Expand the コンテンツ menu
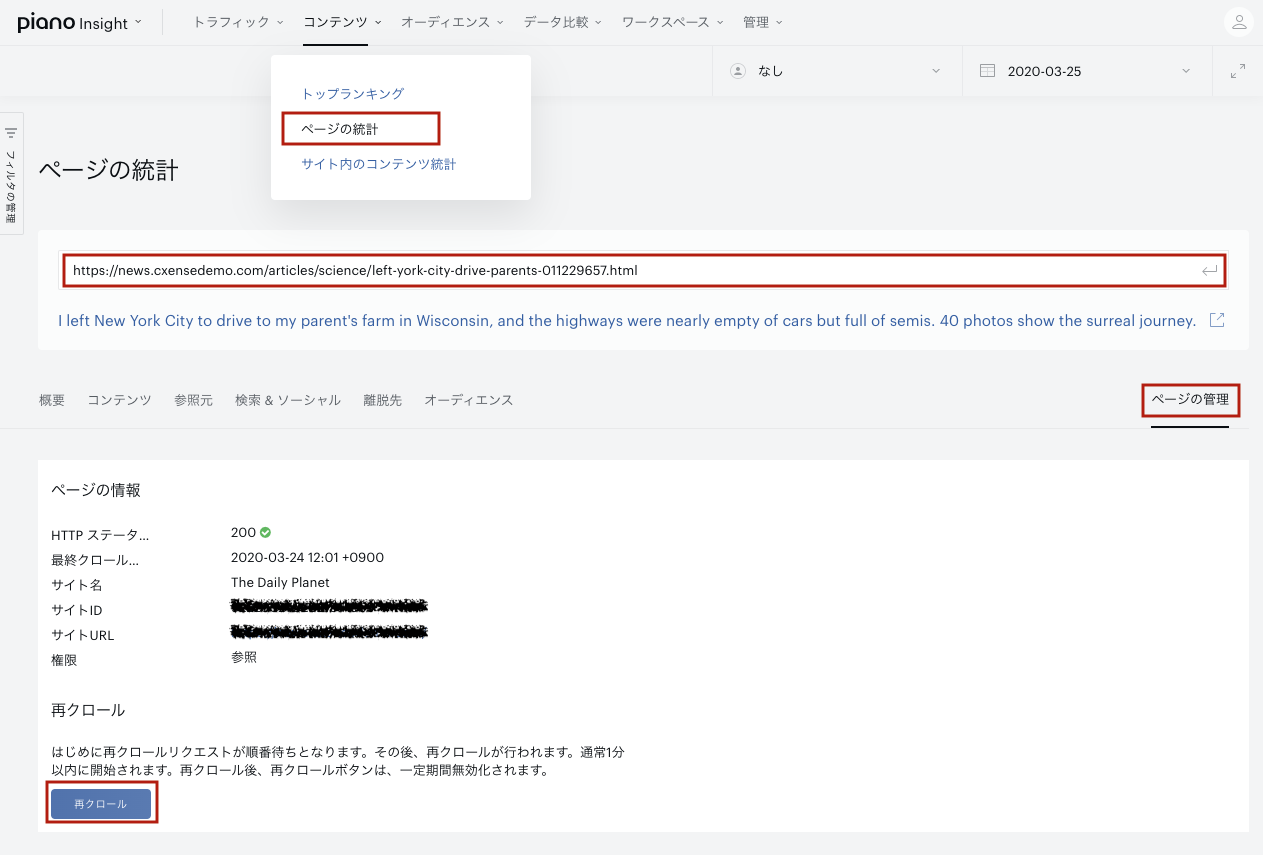This screenshot has height=855, width=1263. tap(342, 22)
